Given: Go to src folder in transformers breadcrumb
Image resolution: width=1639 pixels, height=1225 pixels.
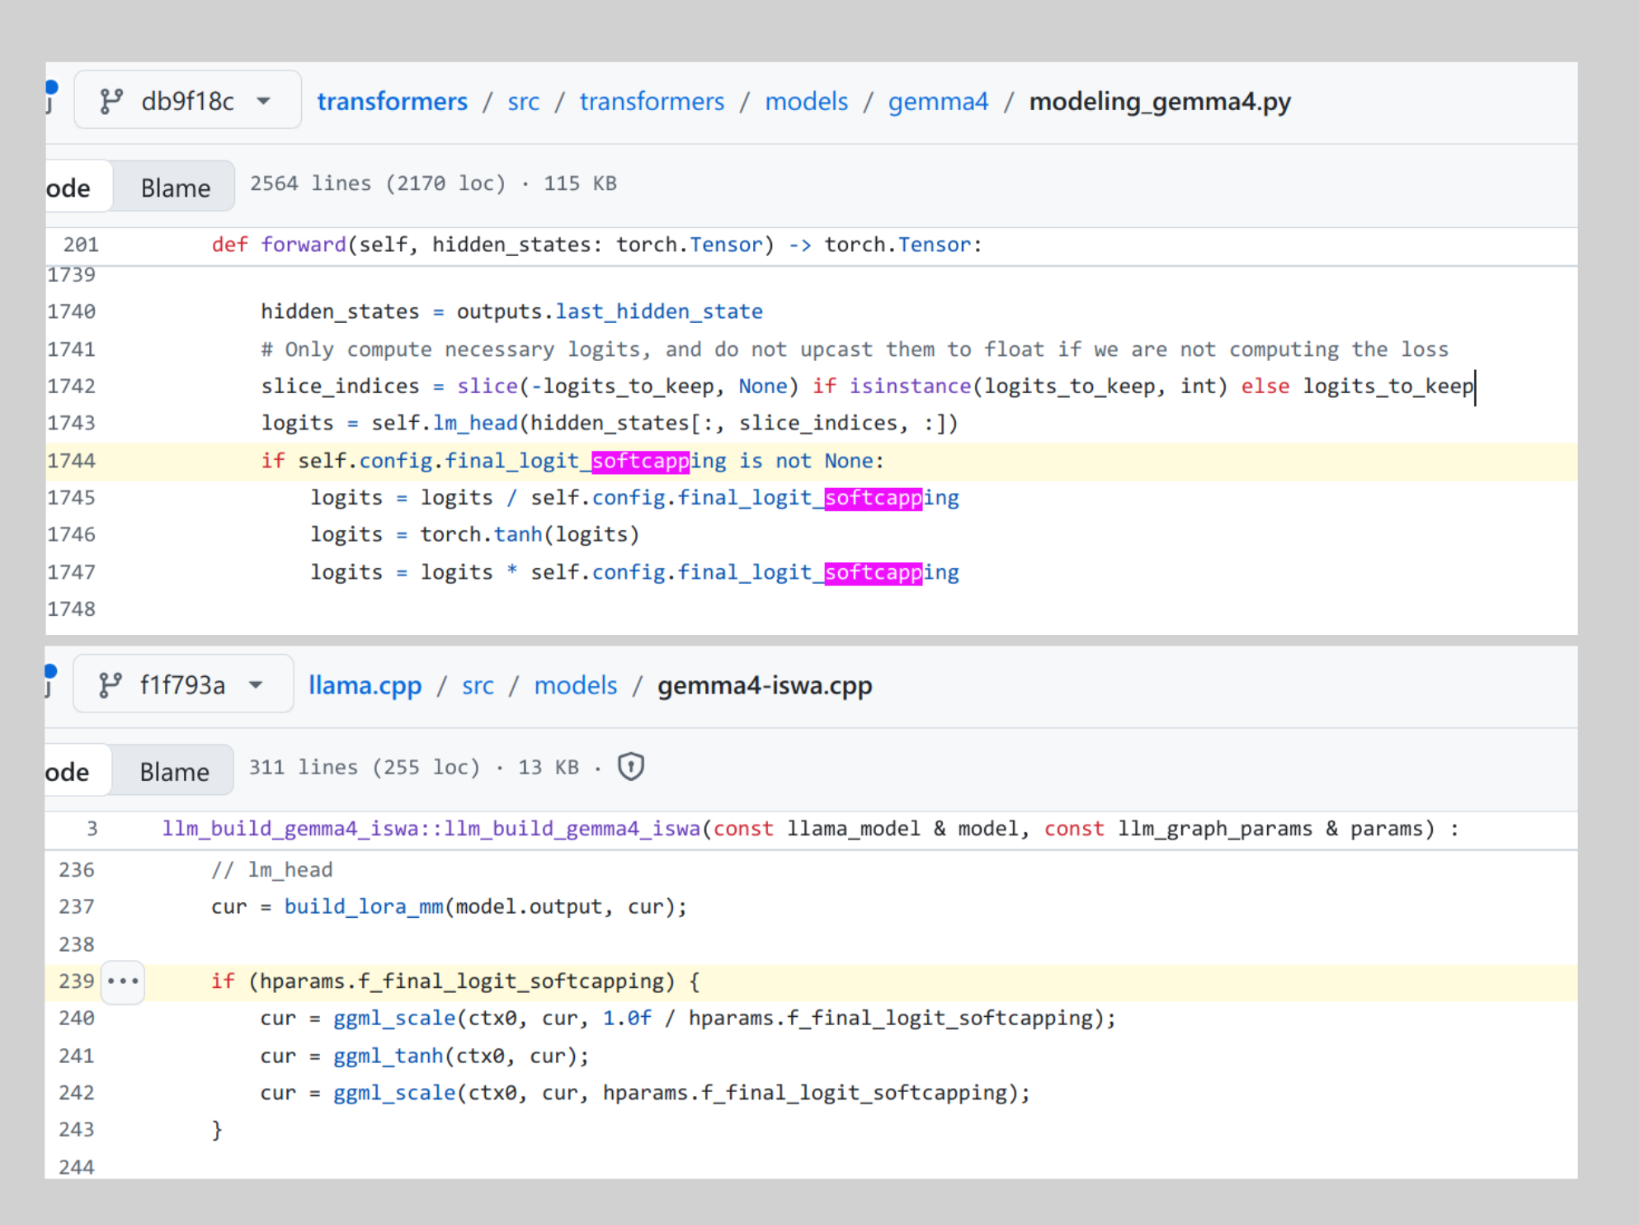Looking at the screenshot, I should [524, 101].
